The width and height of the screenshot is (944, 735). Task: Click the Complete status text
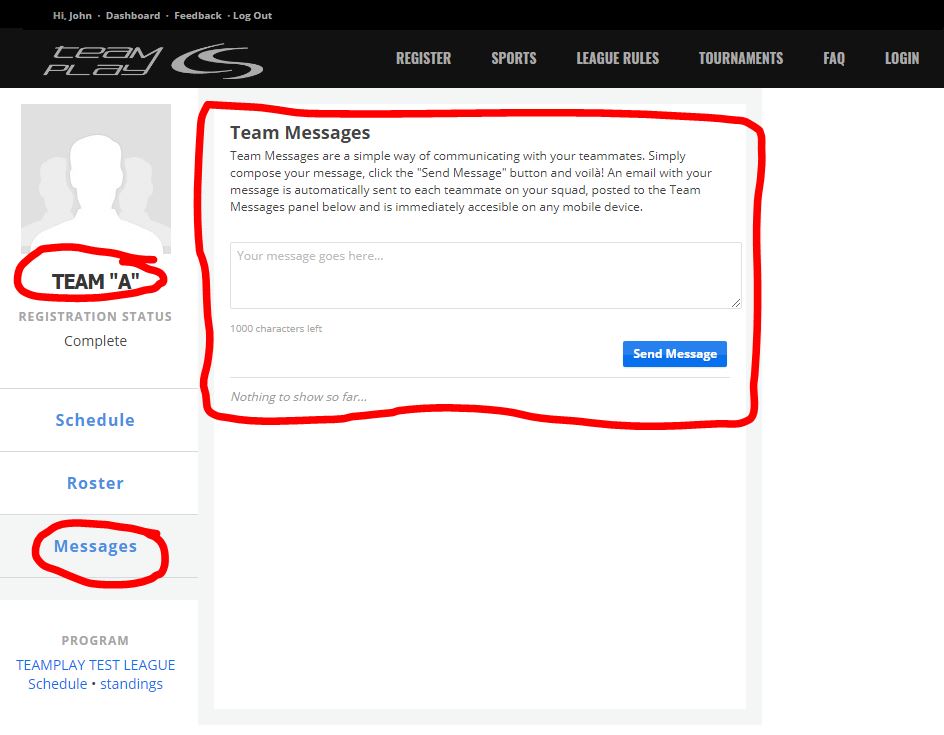coord(95,341)
